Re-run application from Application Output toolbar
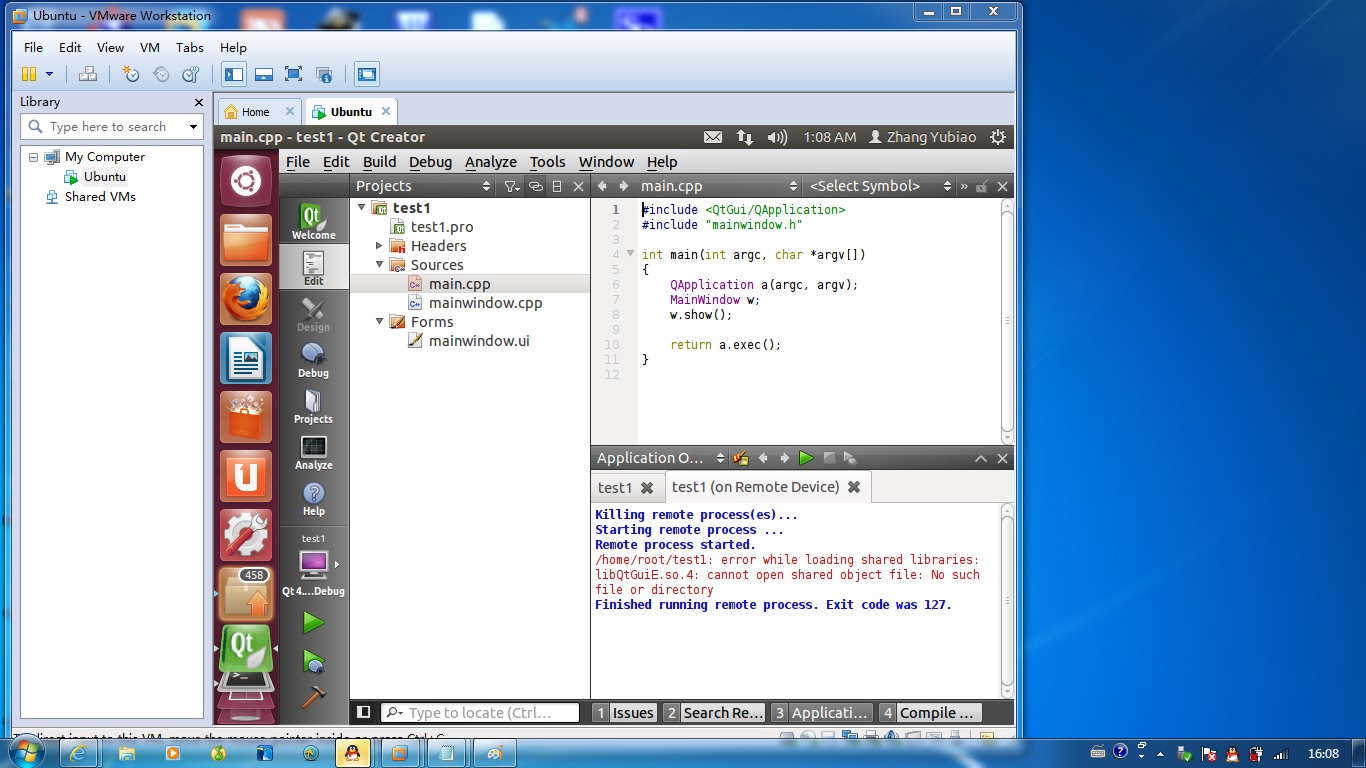Screen dimensions: 1366x768 pos(806,458)
